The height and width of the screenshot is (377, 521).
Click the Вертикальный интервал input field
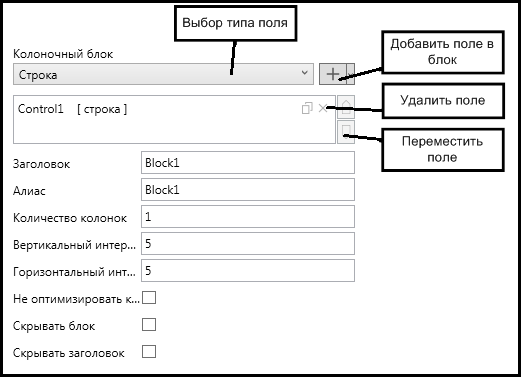coord(248,244)
